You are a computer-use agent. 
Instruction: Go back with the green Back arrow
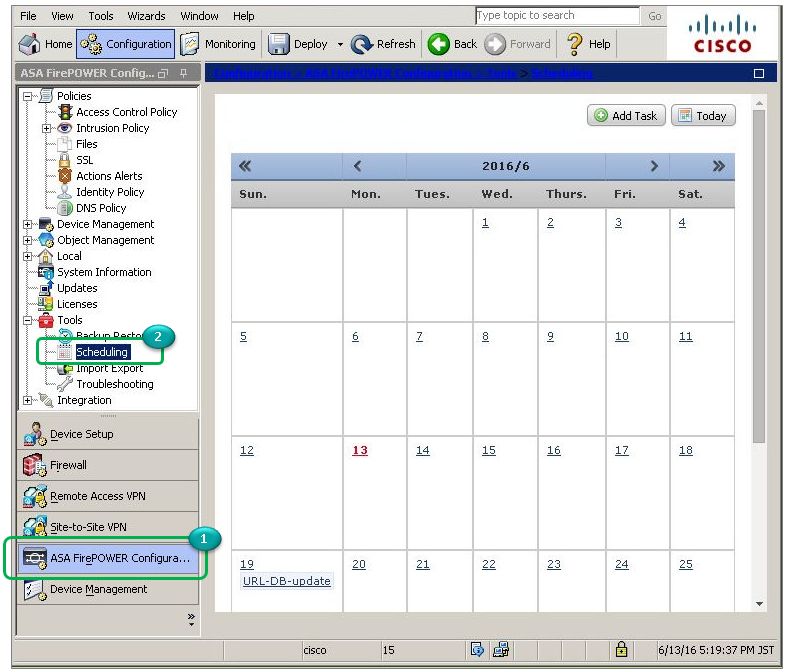click(439, 44)
